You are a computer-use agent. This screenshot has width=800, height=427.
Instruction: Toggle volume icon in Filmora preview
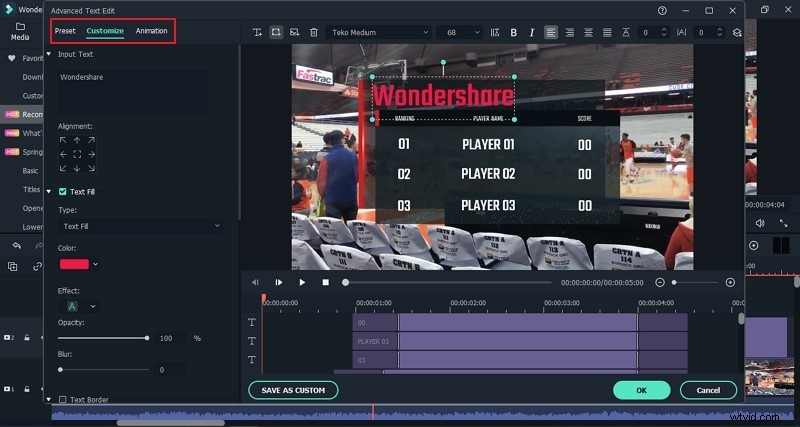point(760,223)
